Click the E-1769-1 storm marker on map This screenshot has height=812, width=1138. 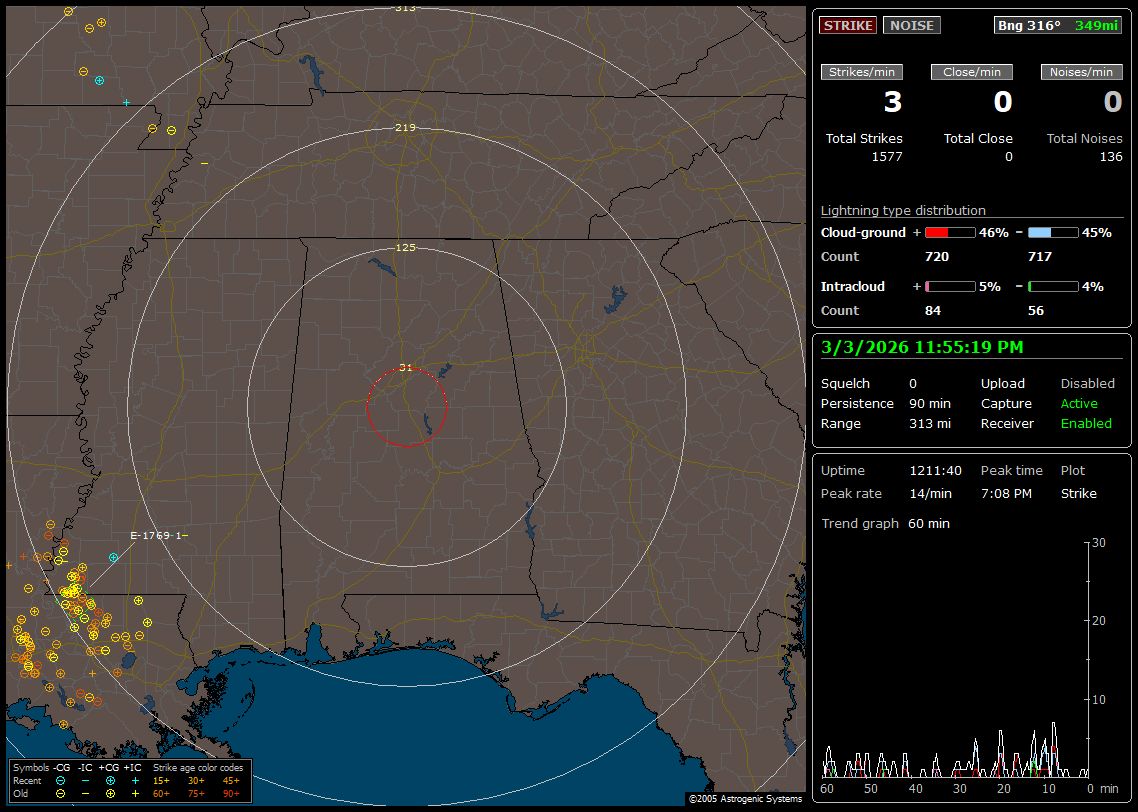tap(158, 536)
